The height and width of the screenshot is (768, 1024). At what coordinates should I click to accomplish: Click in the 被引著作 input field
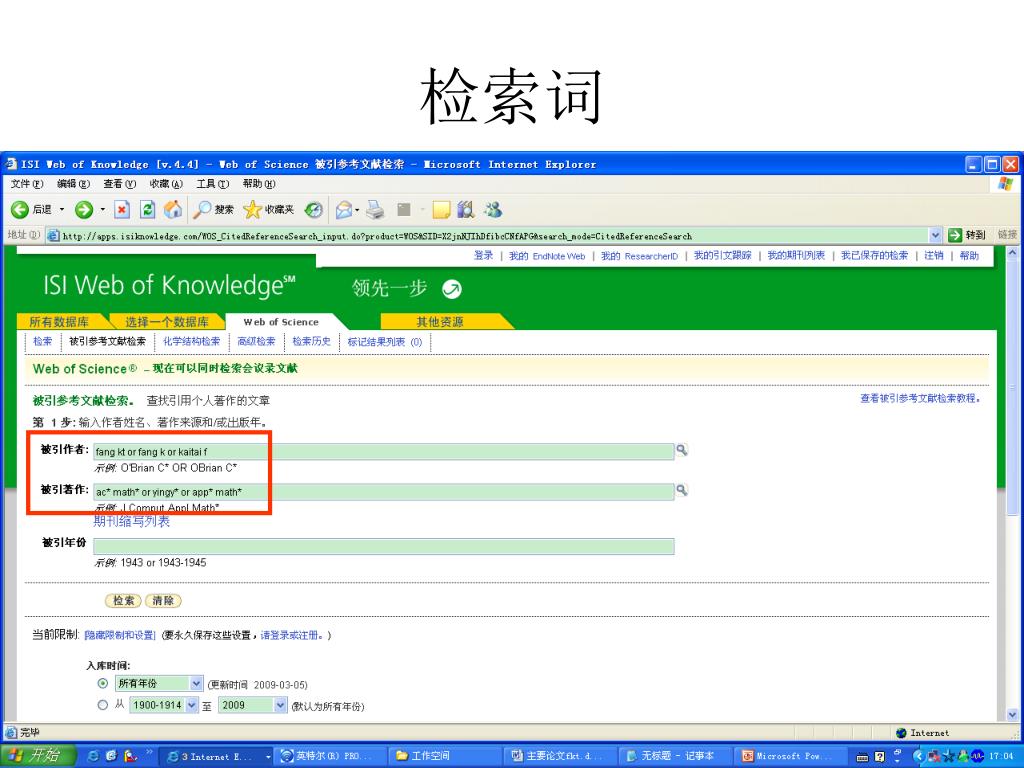pyautogui.click(x=383, y=492)
